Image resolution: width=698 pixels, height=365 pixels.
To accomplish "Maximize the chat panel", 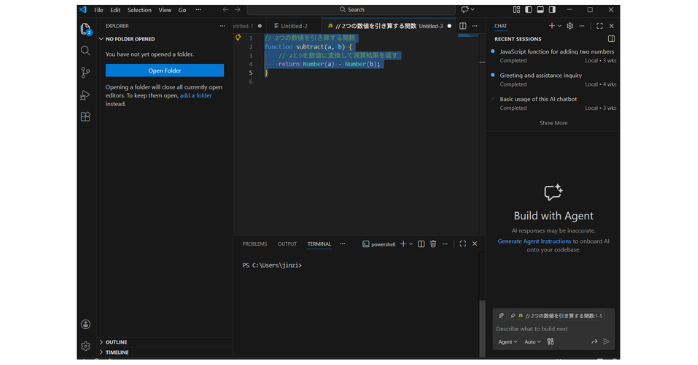I will (x=600, y=26).
